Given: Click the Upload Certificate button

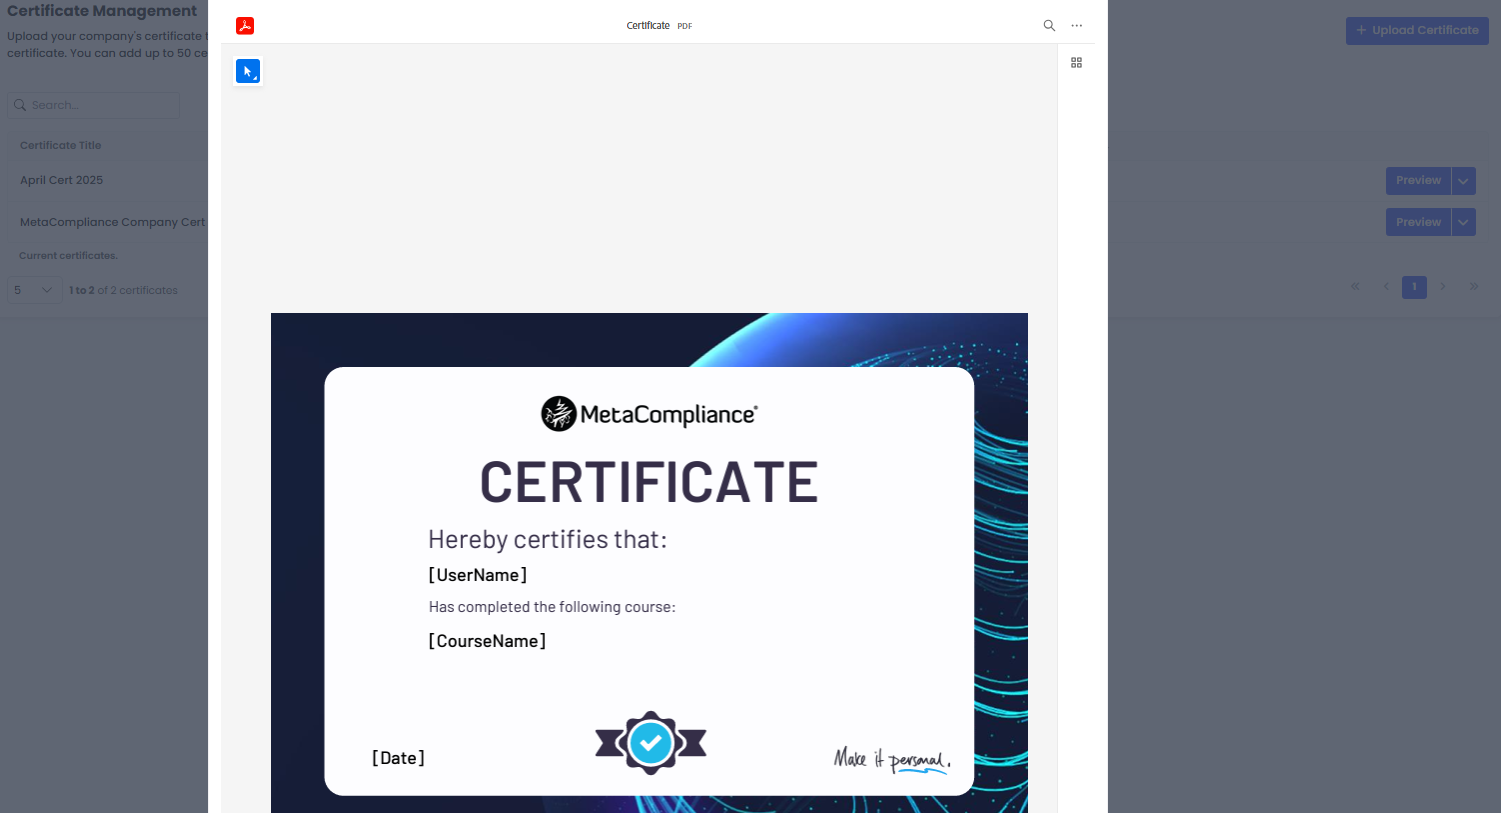Looking at the screenshot, I should [1417, 31].
